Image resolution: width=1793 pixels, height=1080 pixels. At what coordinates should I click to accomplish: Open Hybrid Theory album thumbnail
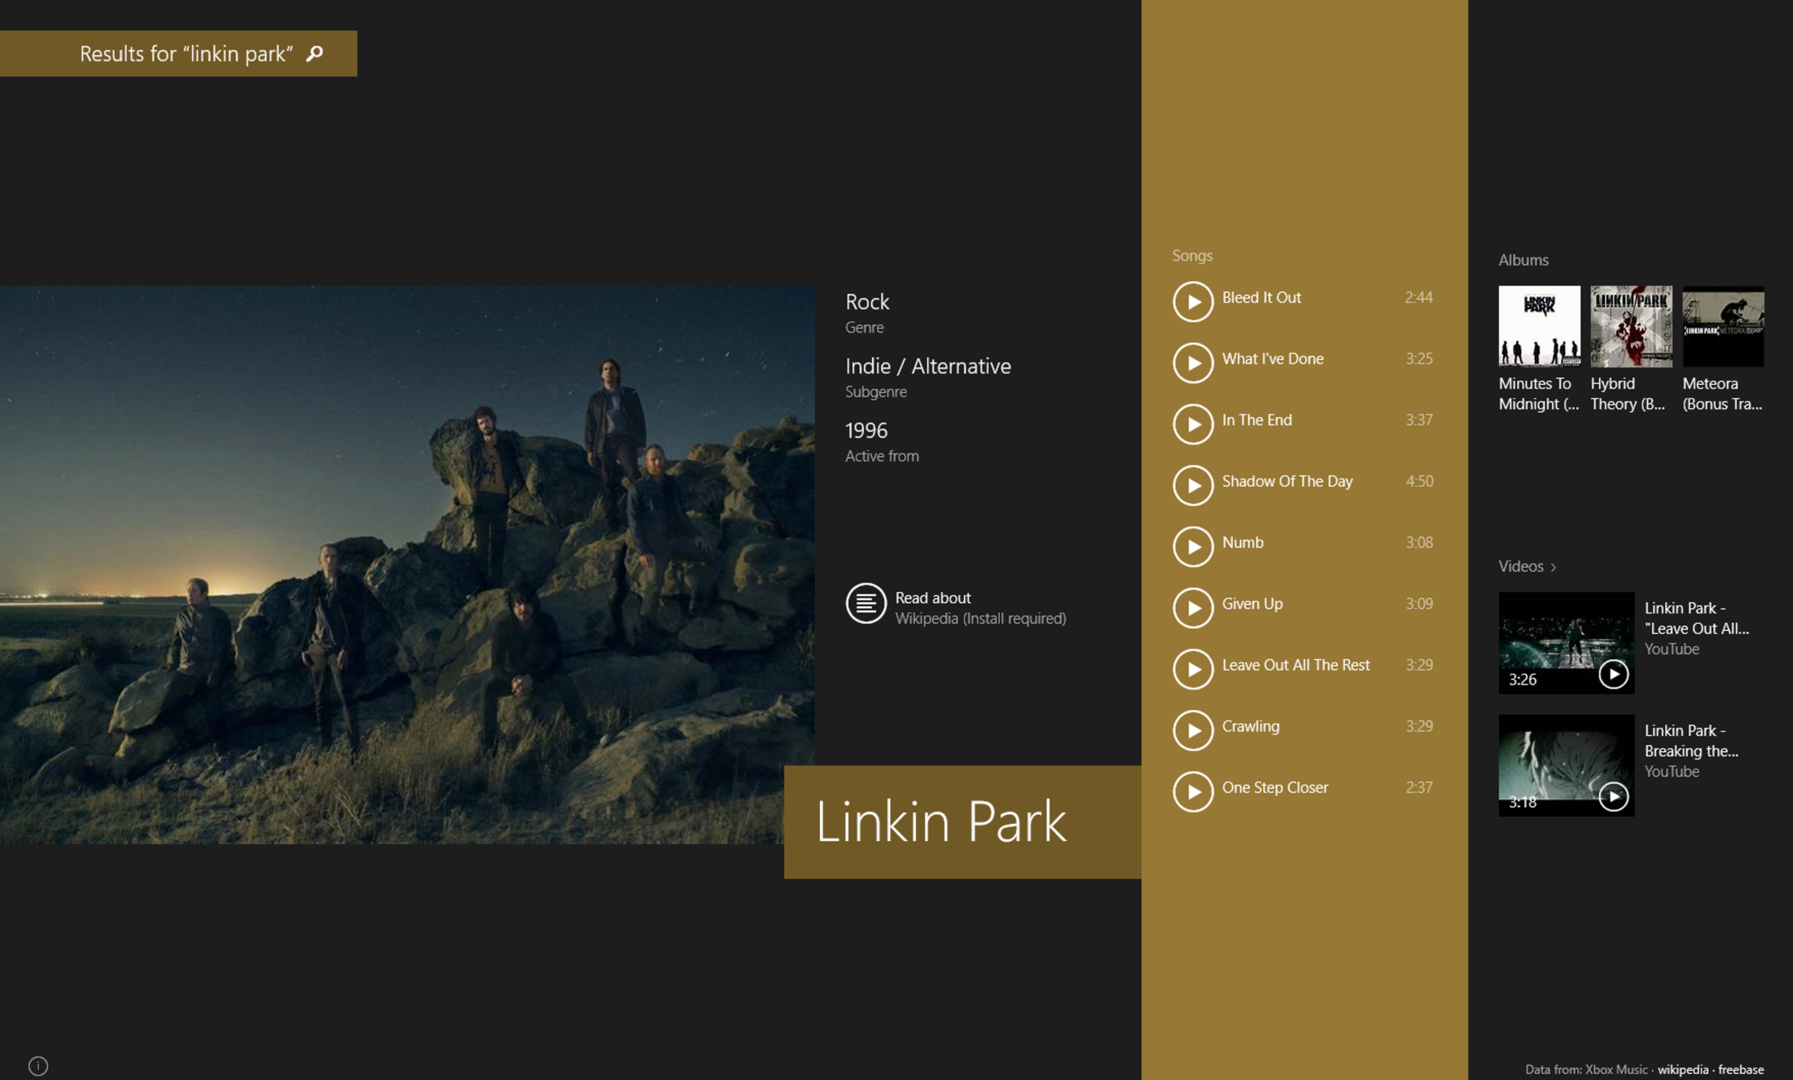coord(1630,326)
